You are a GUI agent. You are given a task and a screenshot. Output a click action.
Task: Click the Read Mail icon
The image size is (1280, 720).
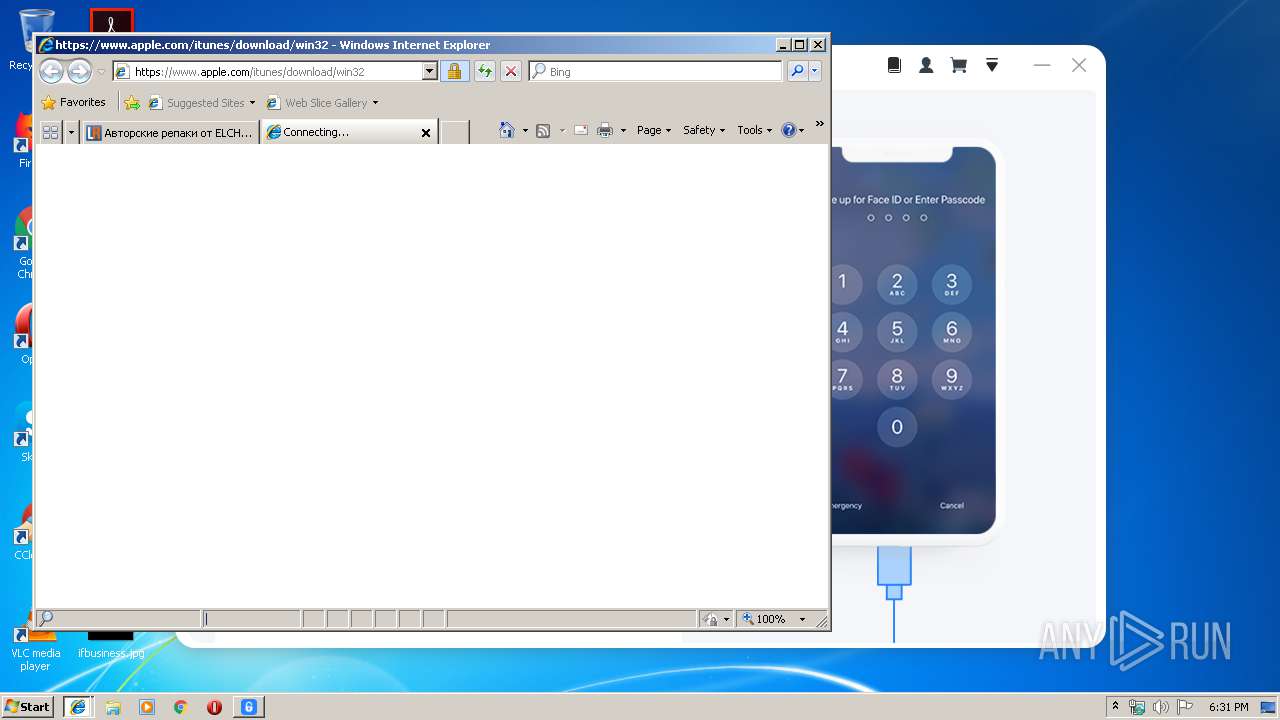[x=581, y=130]
